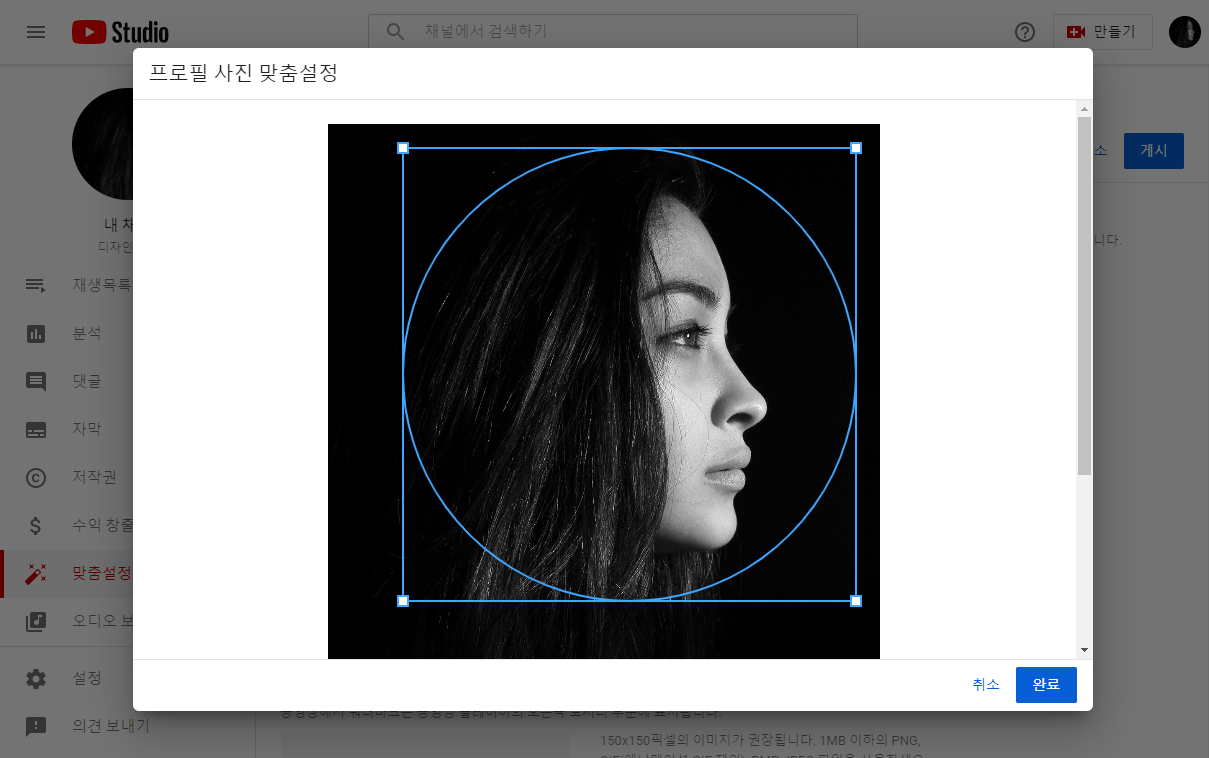Click 취소 to cancel the crop dialog

click(986, 685)
